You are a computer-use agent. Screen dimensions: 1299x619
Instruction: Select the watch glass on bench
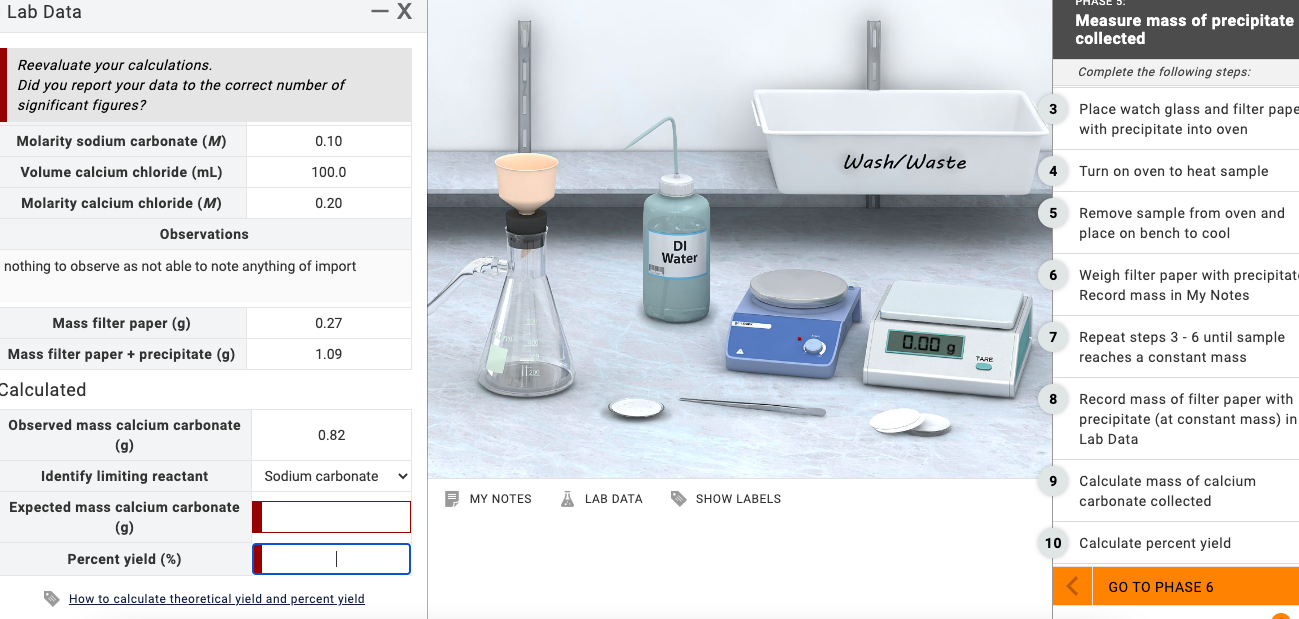tap(636, 407)
